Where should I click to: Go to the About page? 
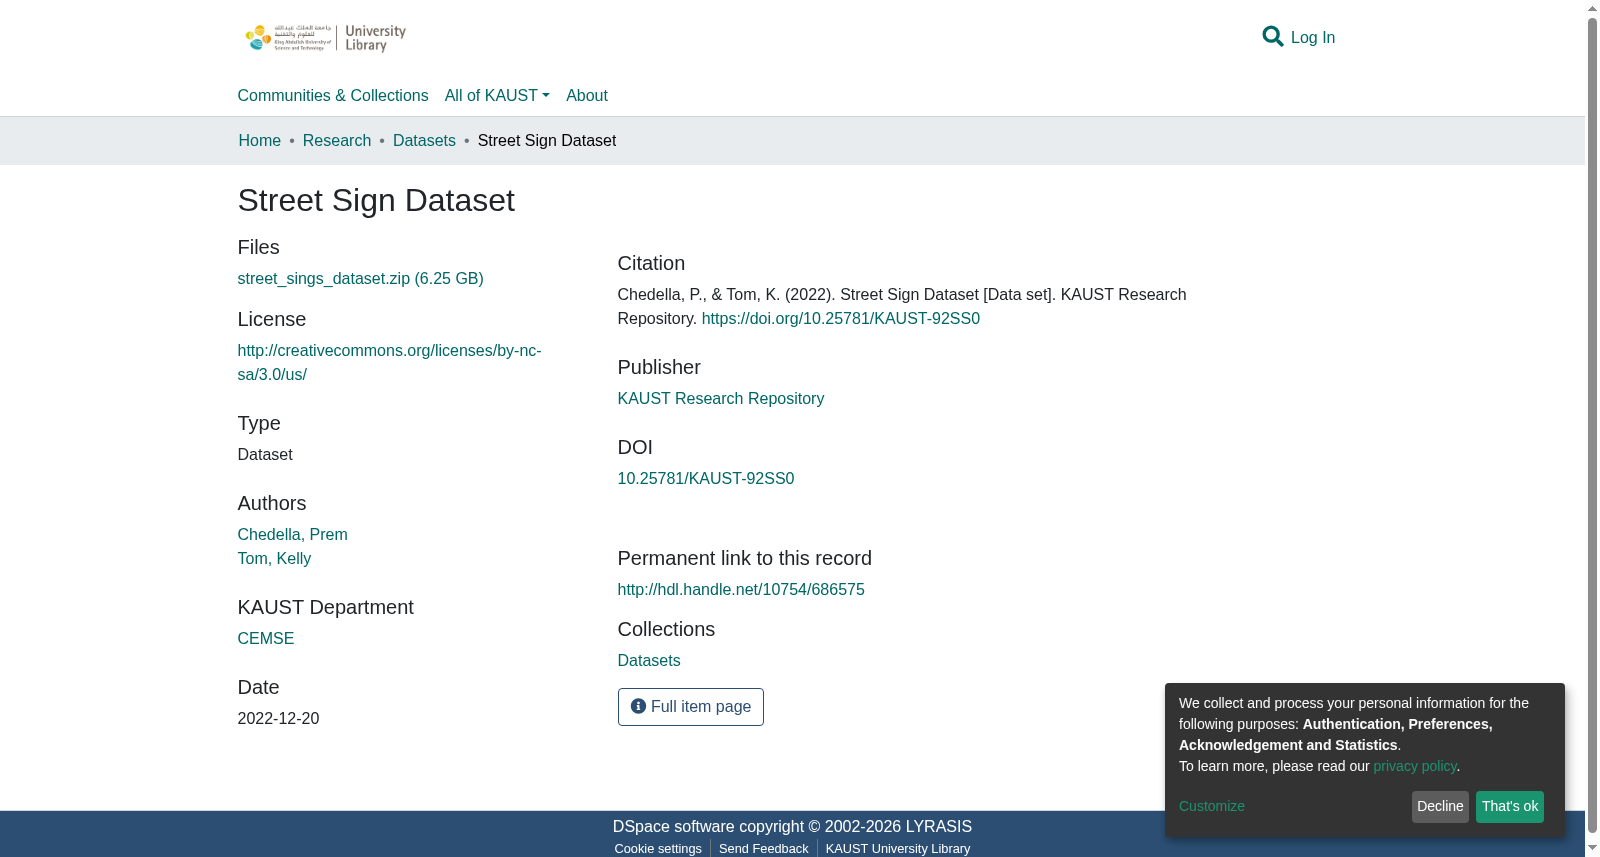pos(587,96)
